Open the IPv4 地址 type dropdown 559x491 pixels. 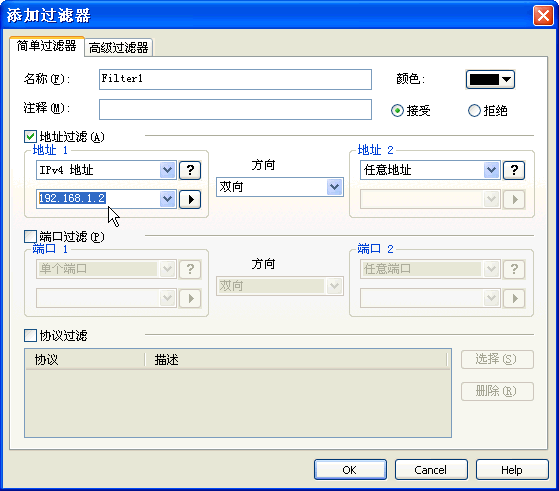tap(167, 170)
